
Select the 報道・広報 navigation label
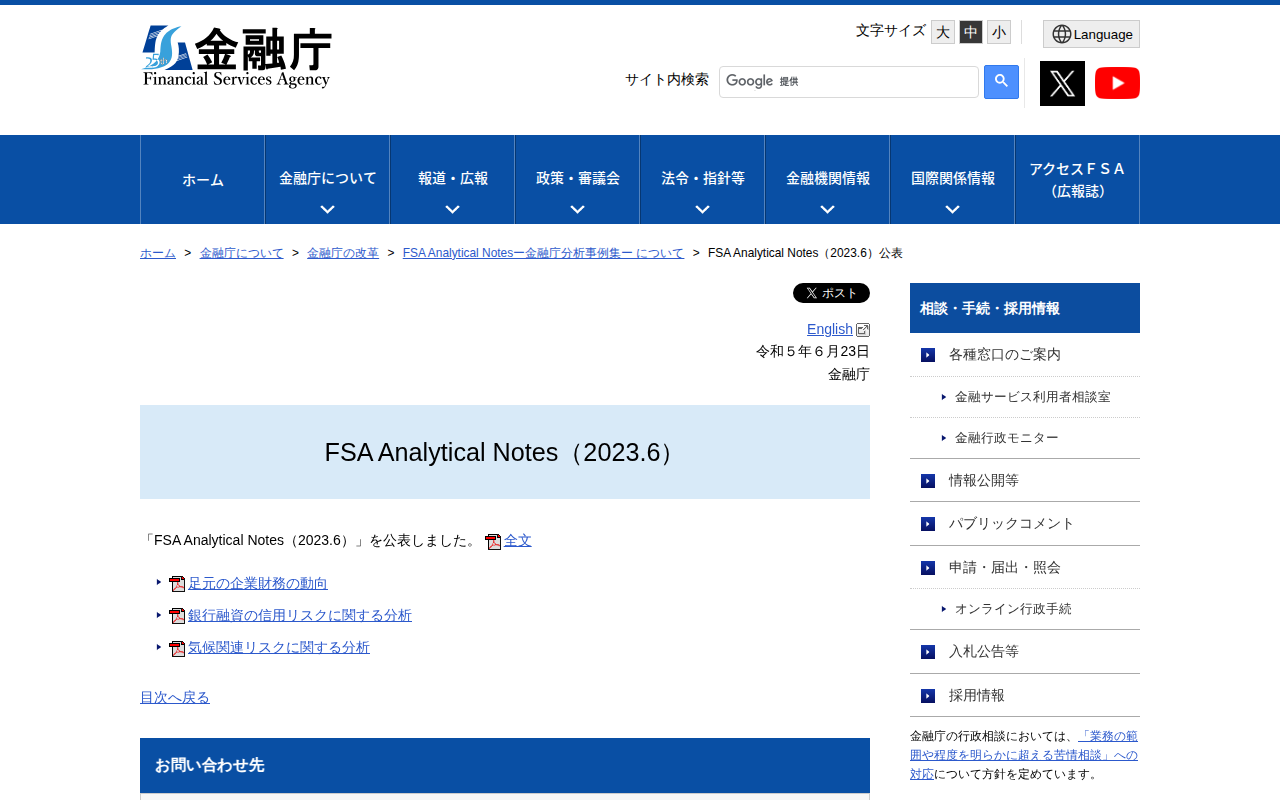coord(452,178)
